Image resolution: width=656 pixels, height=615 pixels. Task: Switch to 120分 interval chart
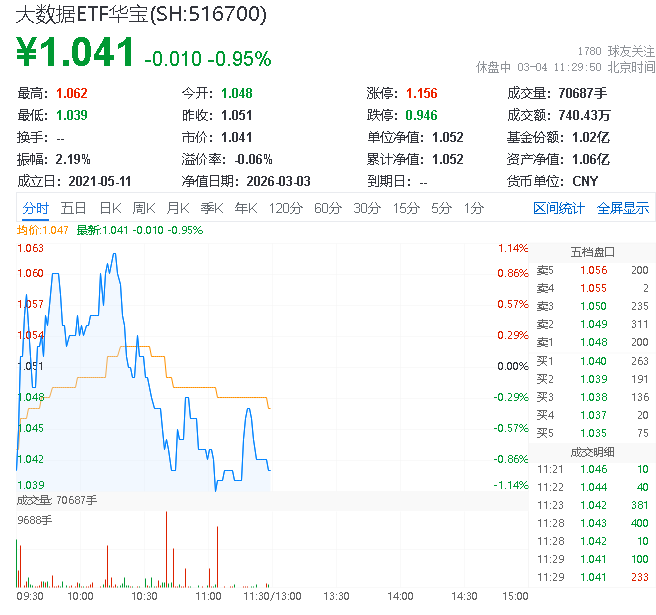(x=285, y=208)
